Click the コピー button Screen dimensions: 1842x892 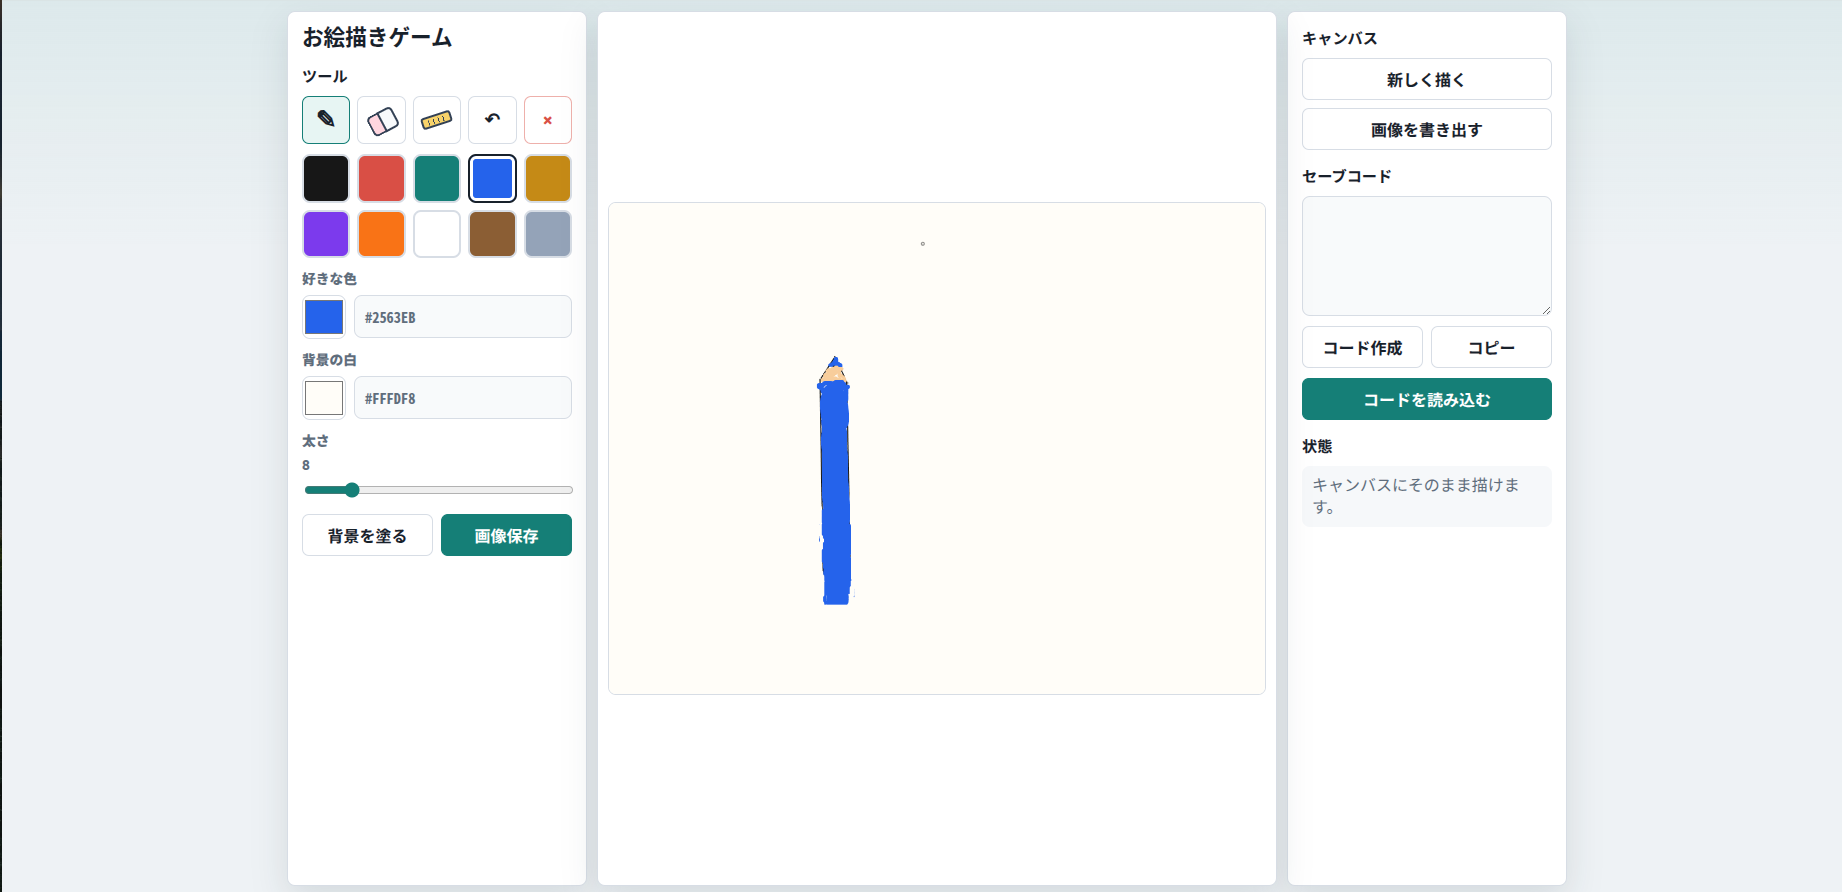pyautogui.click(x=1491, y=347)
